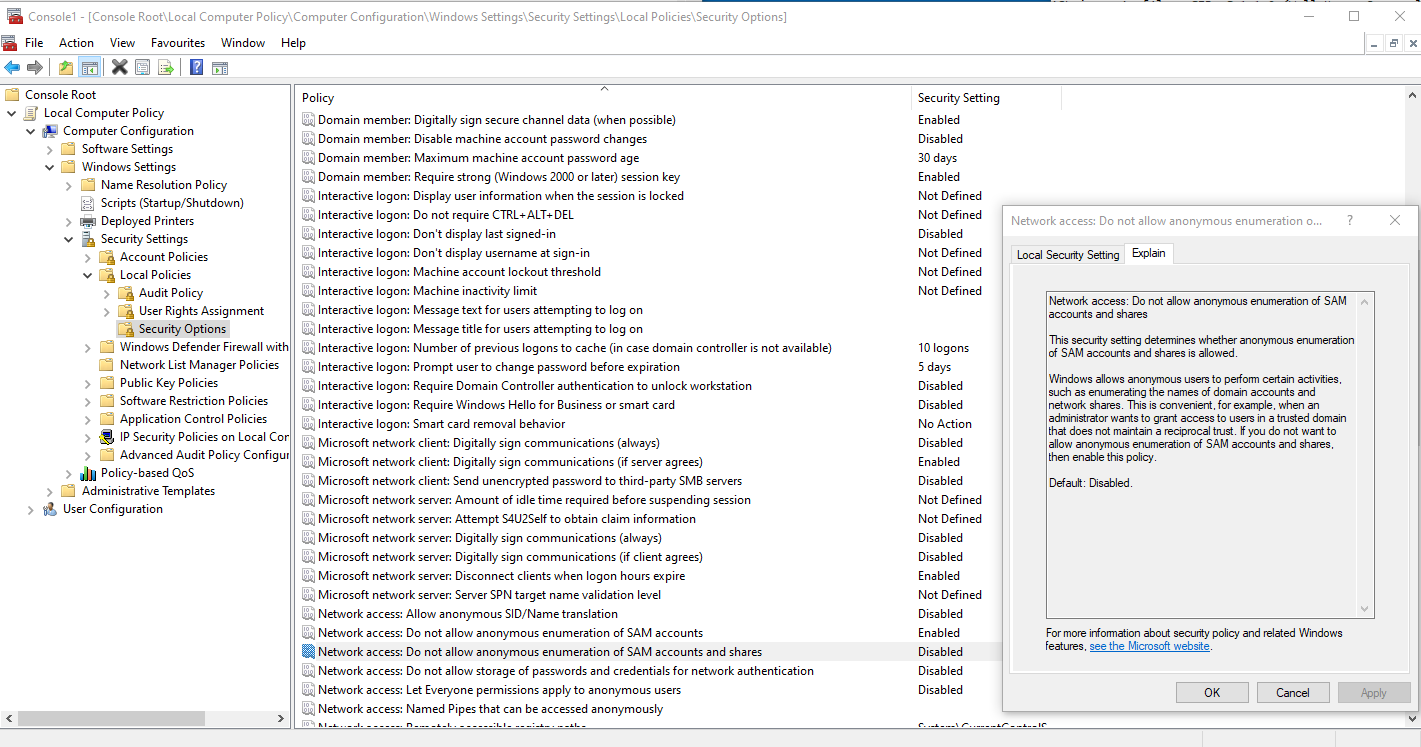This screenshot has width=1421, height=747.
Task: Collapse the Local Computer Policy node
Action: 12,113
